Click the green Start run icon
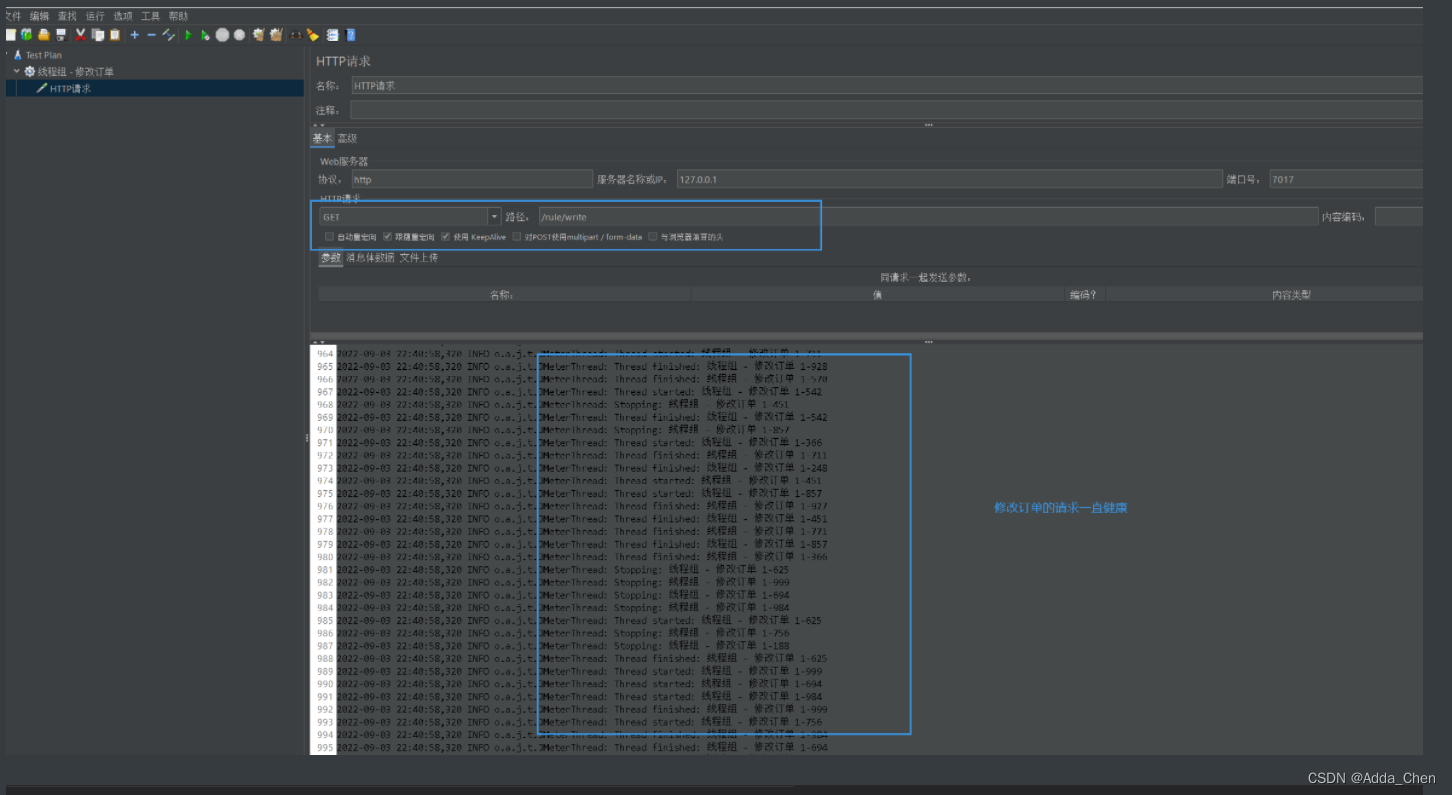The width and height of the screenshot is (1452, 795). (189, 35)
